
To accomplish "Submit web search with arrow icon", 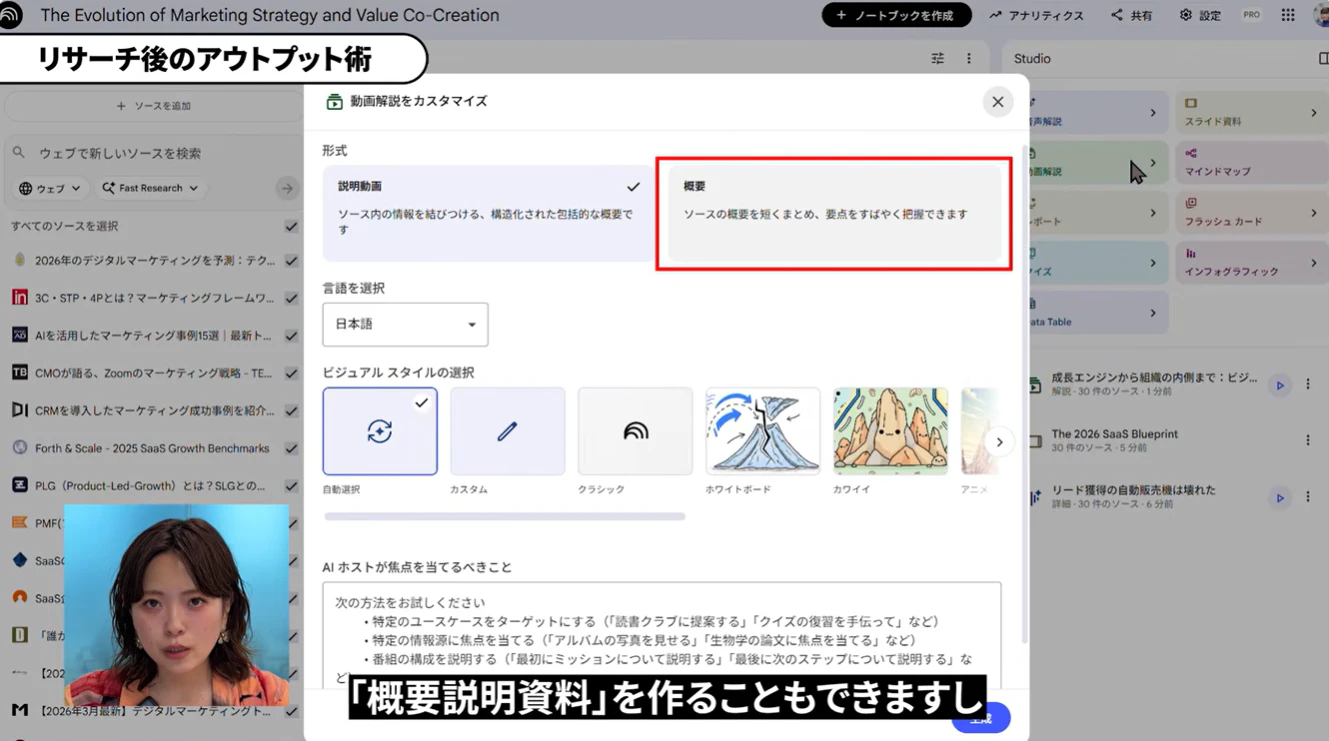I will point(287,188).
